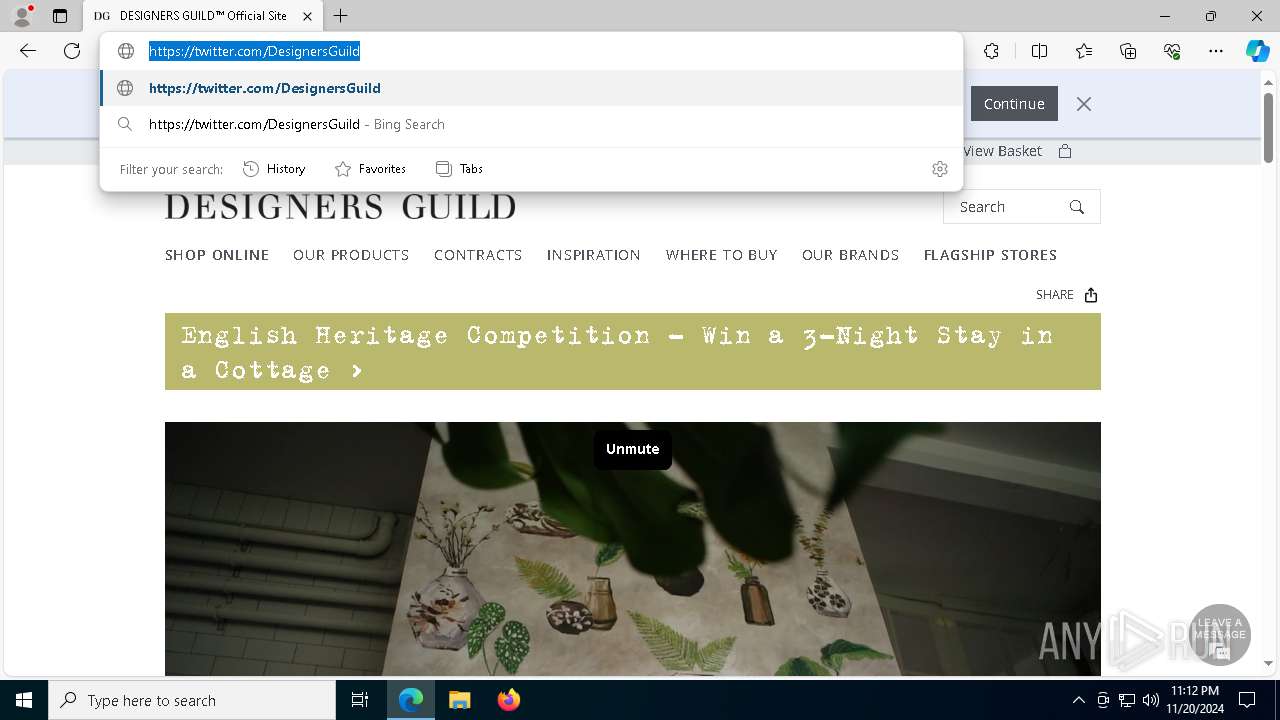The image size is (1280, 720).
Task: Open the Edge profile icon
Action: [x=21, y=16]
